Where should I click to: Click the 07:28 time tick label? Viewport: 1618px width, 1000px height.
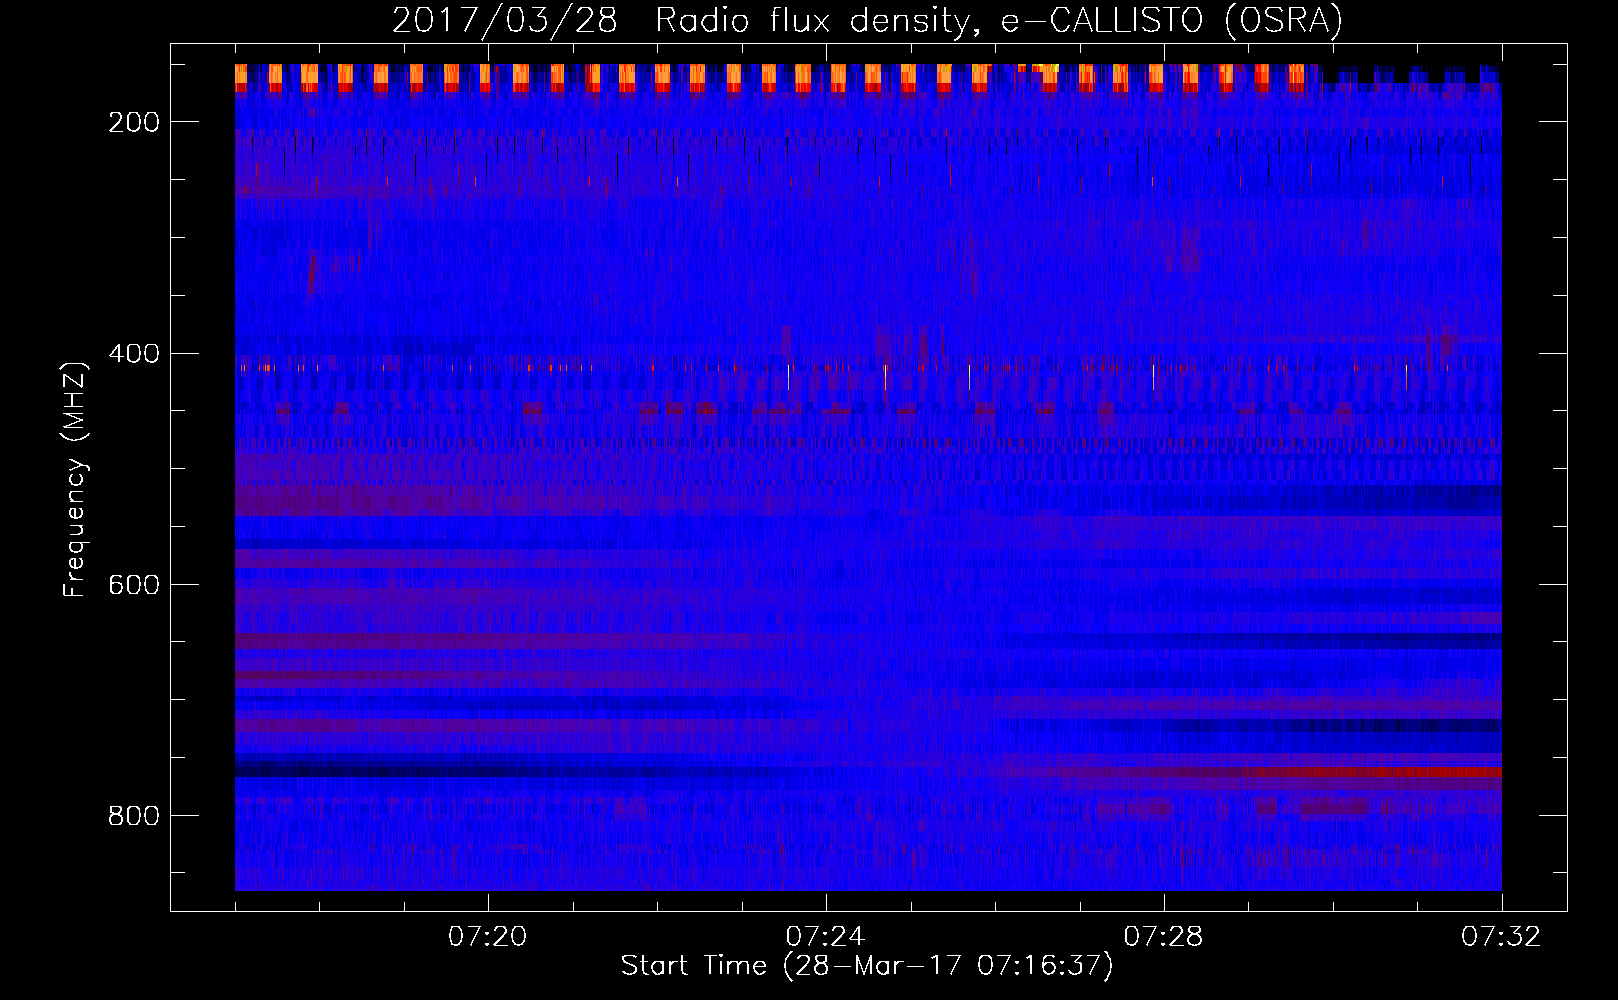[x=1164, y=936]
